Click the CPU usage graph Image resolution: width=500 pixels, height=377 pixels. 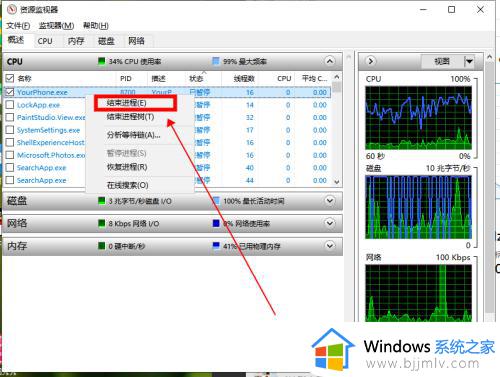point(418,118)
